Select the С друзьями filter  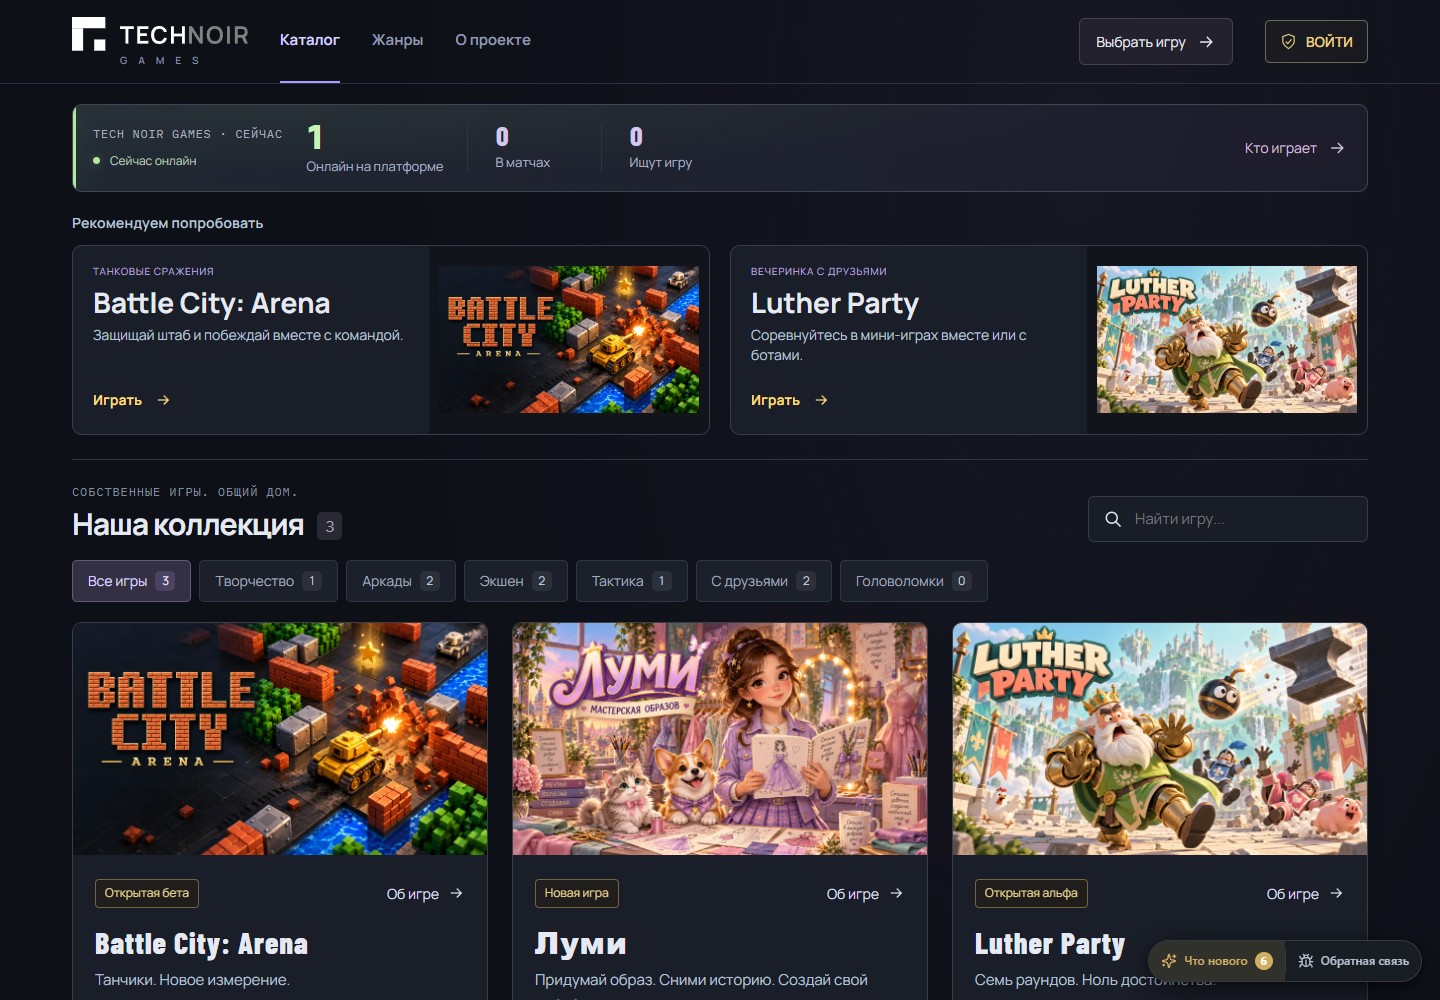pos(764,581)
